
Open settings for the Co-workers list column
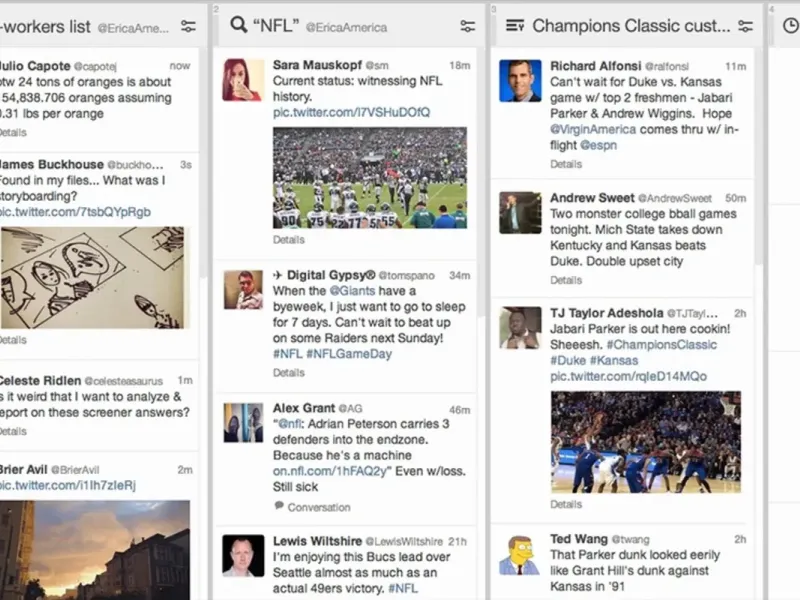click(x=187, y=26)
